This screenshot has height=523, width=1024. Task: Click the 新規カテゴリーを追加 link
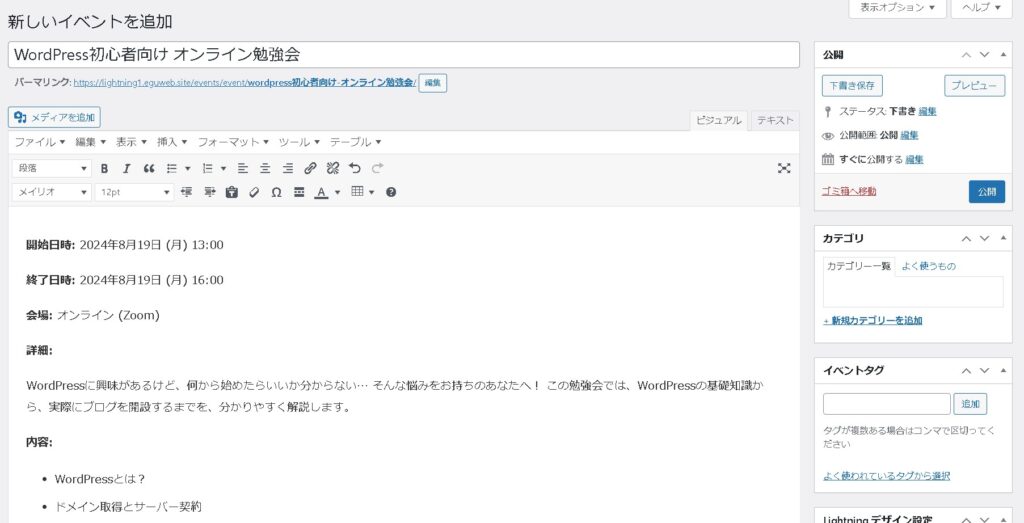[872, 321]
